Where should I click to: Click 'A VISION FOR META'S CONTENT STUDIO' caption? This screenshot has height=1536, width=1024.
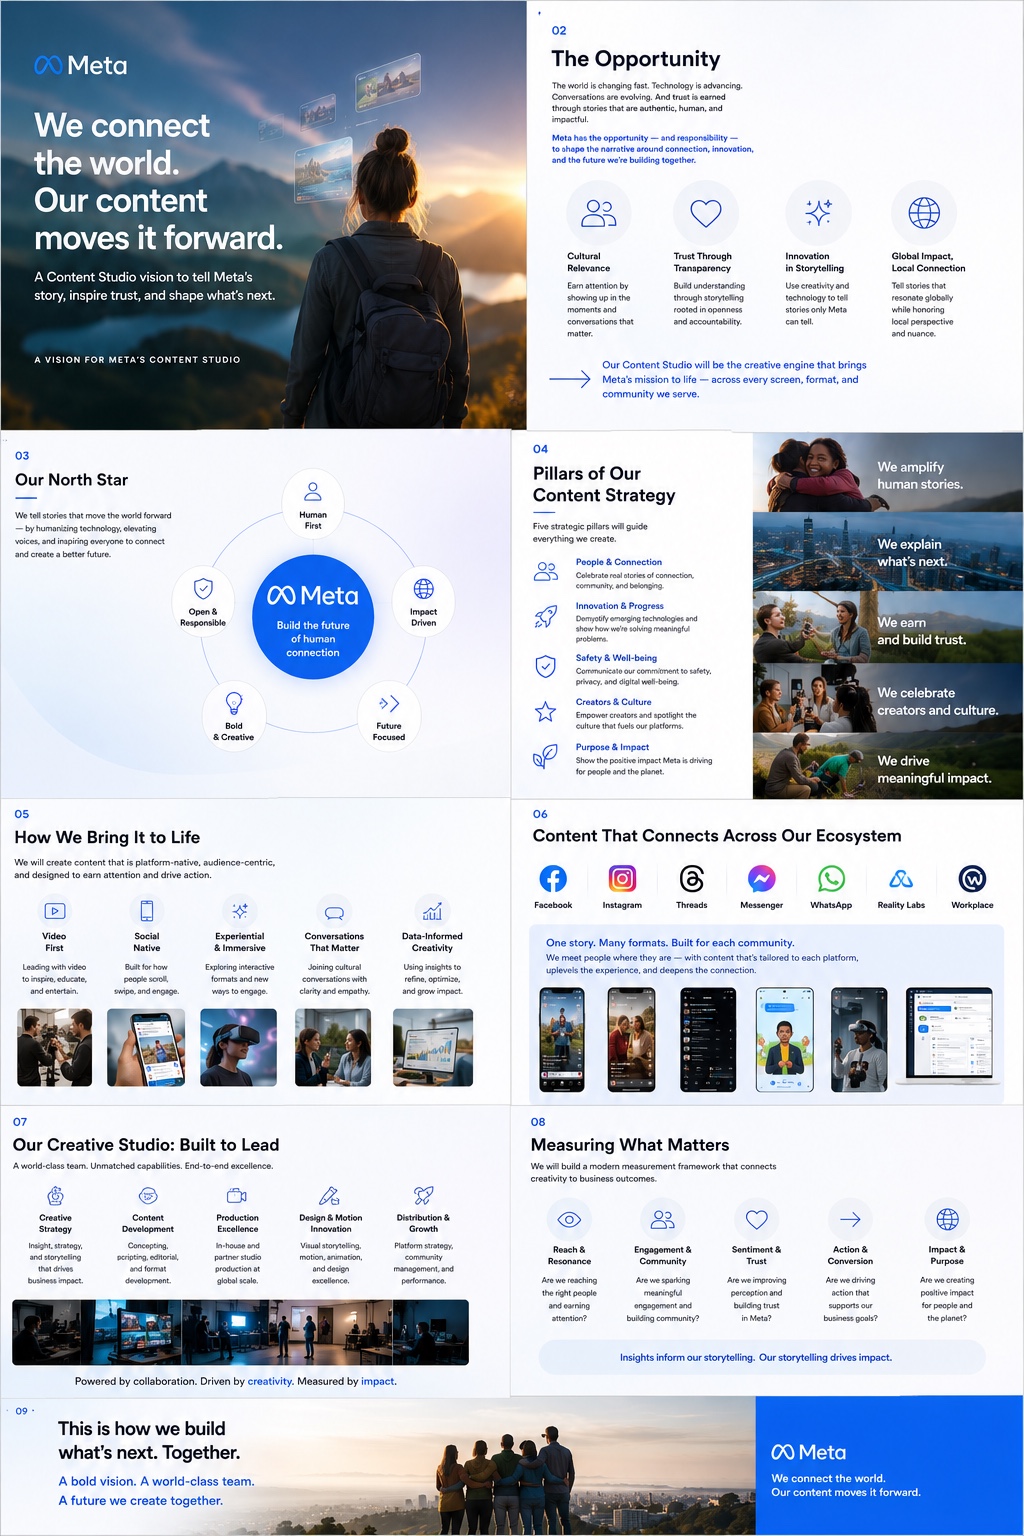tap(138, 360)
